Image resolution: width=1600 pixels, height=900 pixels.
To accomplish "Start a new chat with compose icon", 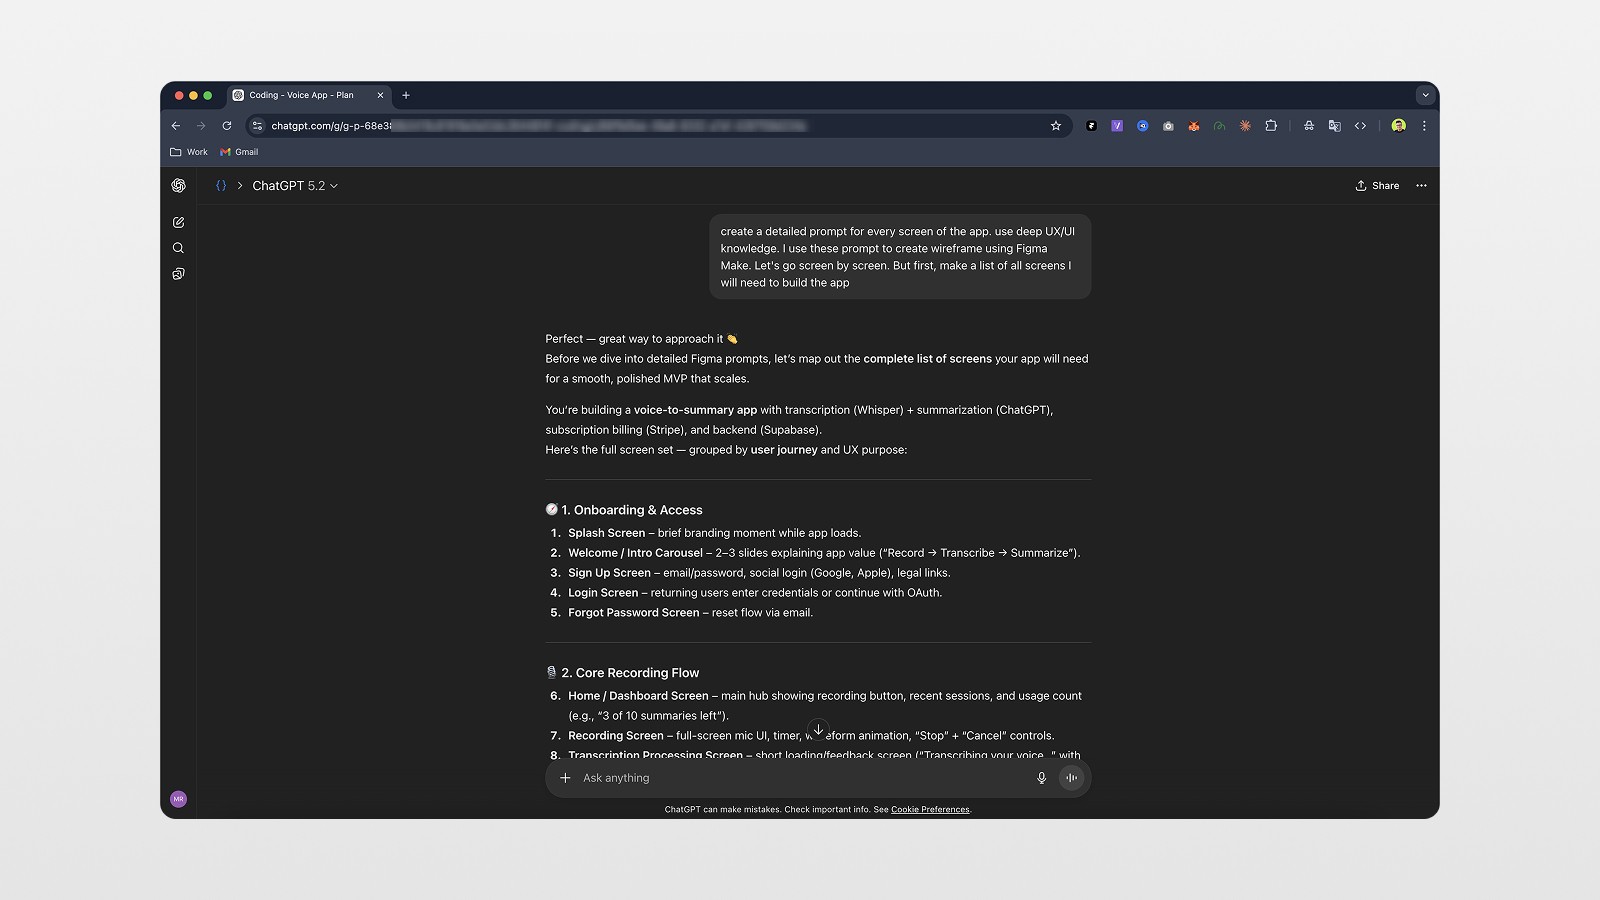I will pos(178,222).
